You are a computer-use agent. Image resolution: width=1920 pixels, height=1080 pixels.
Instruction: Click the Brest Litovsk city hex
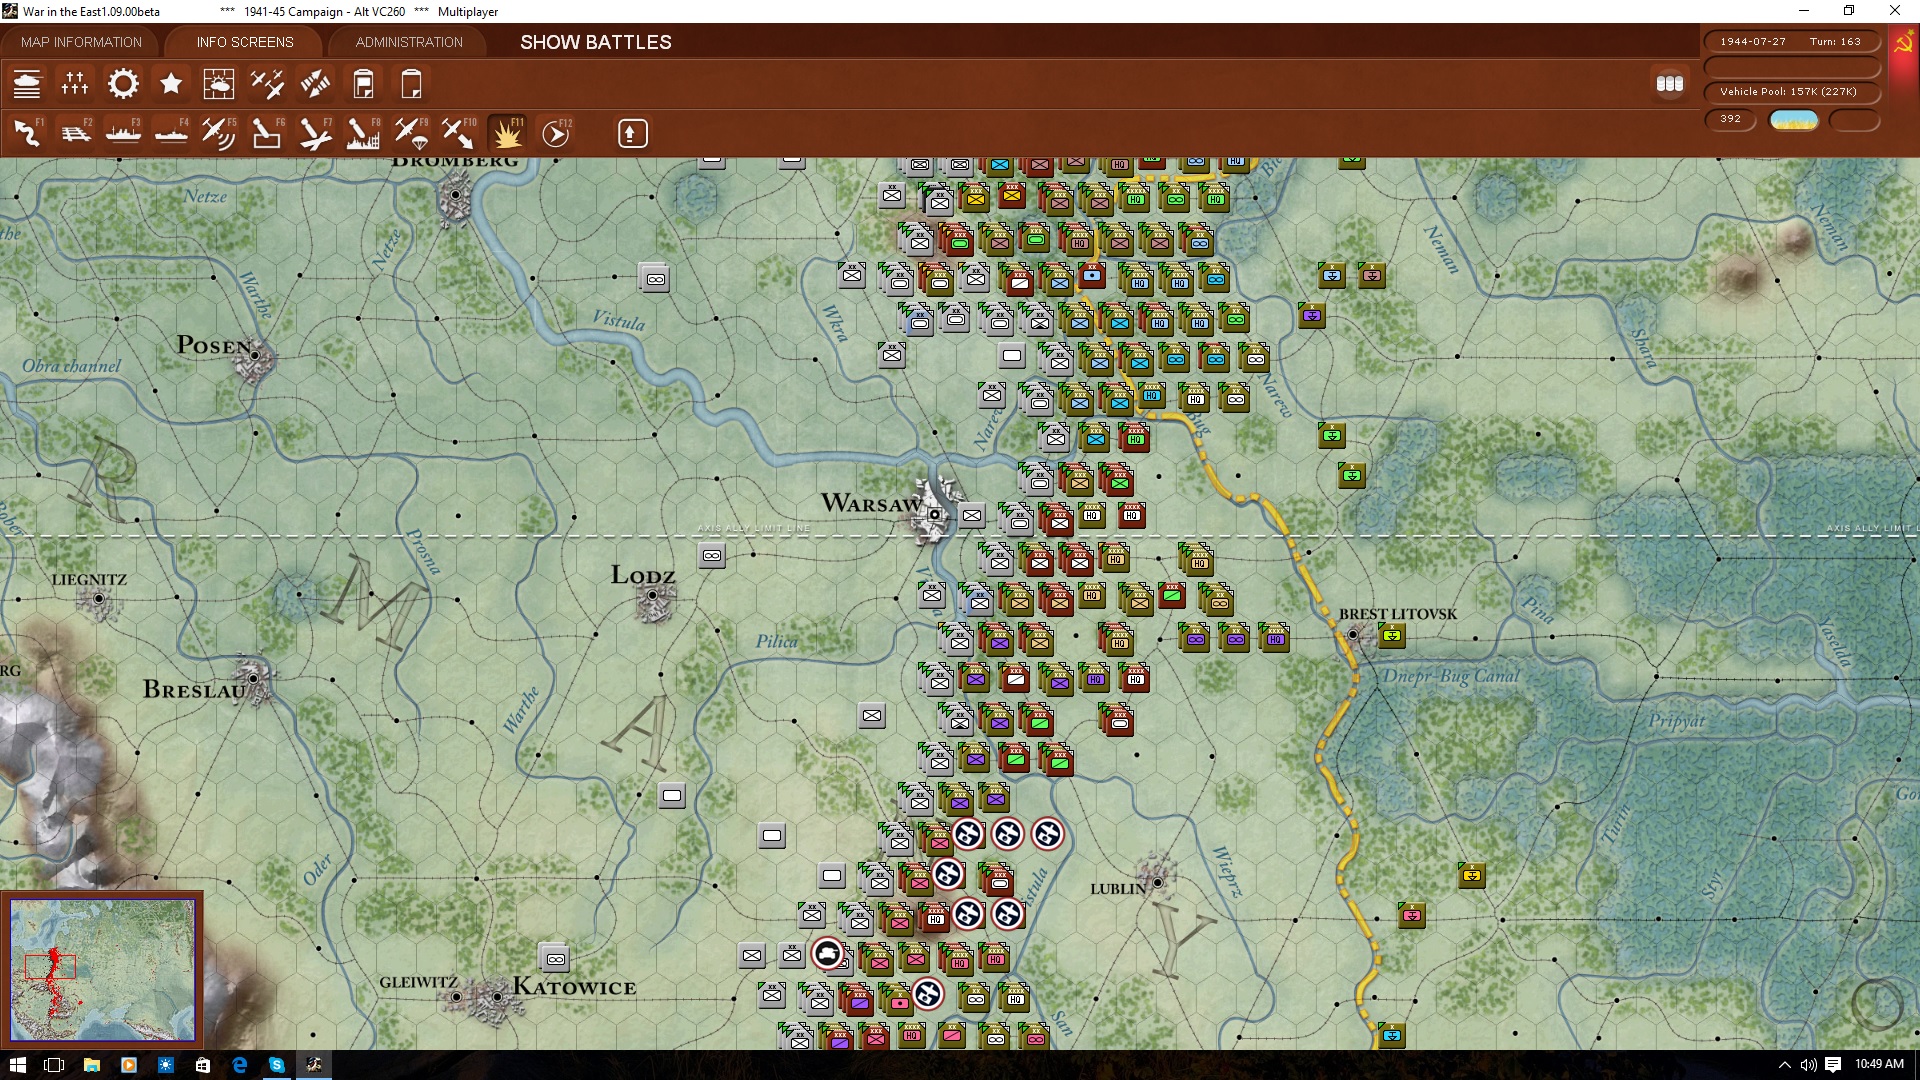click(x=1353, y=635)
